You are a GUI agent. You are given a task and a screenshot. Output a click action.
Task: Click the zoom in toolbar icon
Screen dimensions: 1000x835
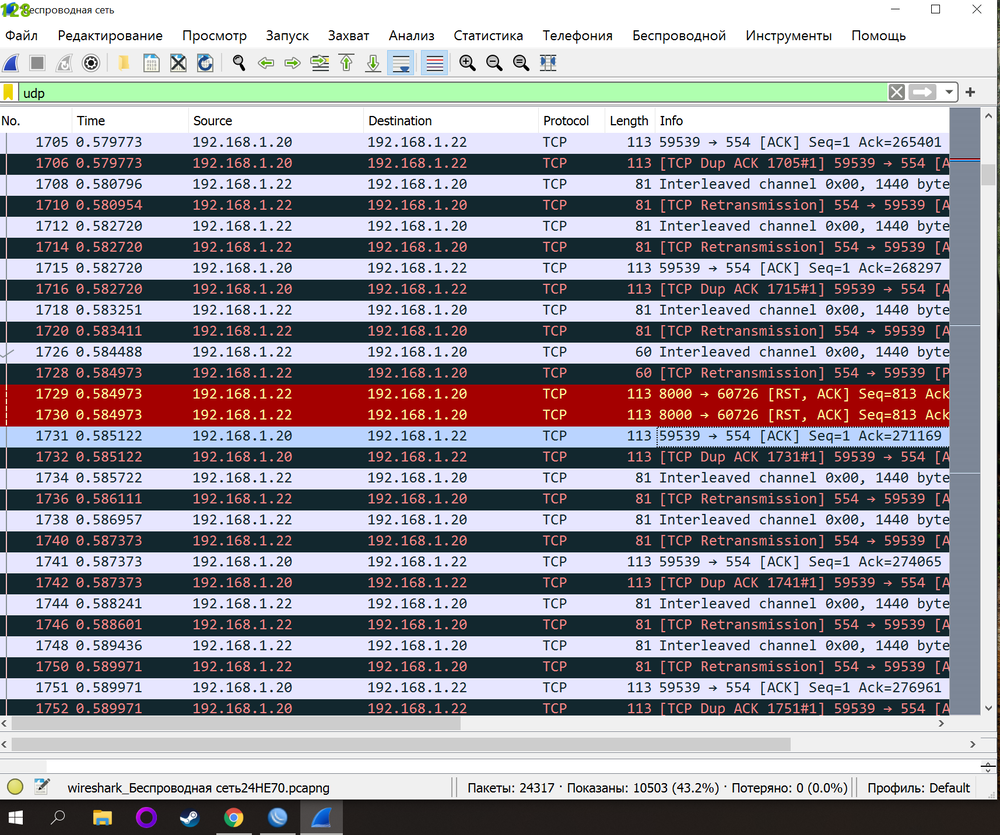pyautogui.click(x=467, y=63)
